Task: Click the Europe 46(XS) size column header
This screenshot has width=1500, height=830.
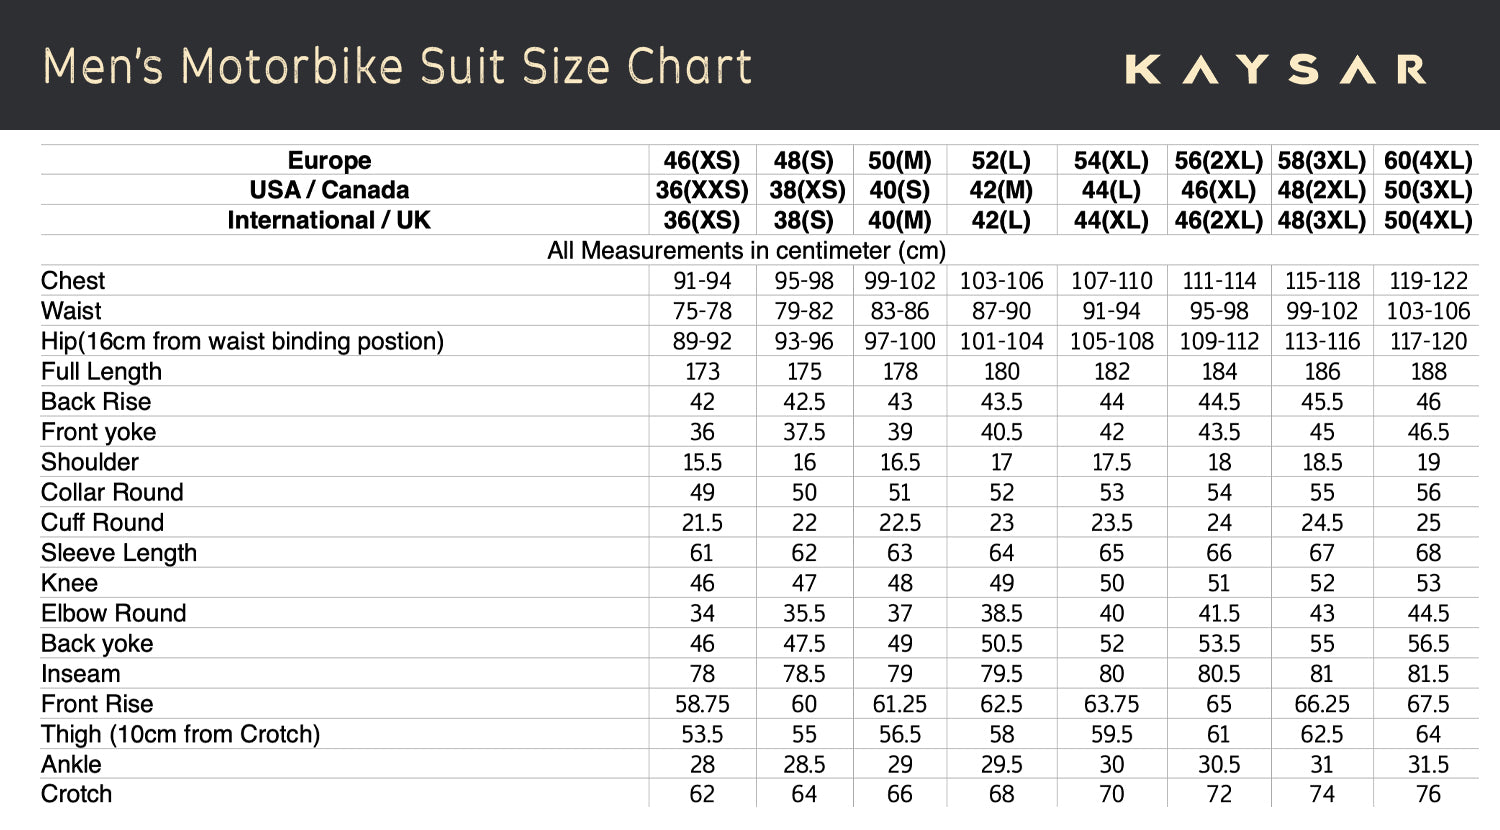Action: click(702, 161)
